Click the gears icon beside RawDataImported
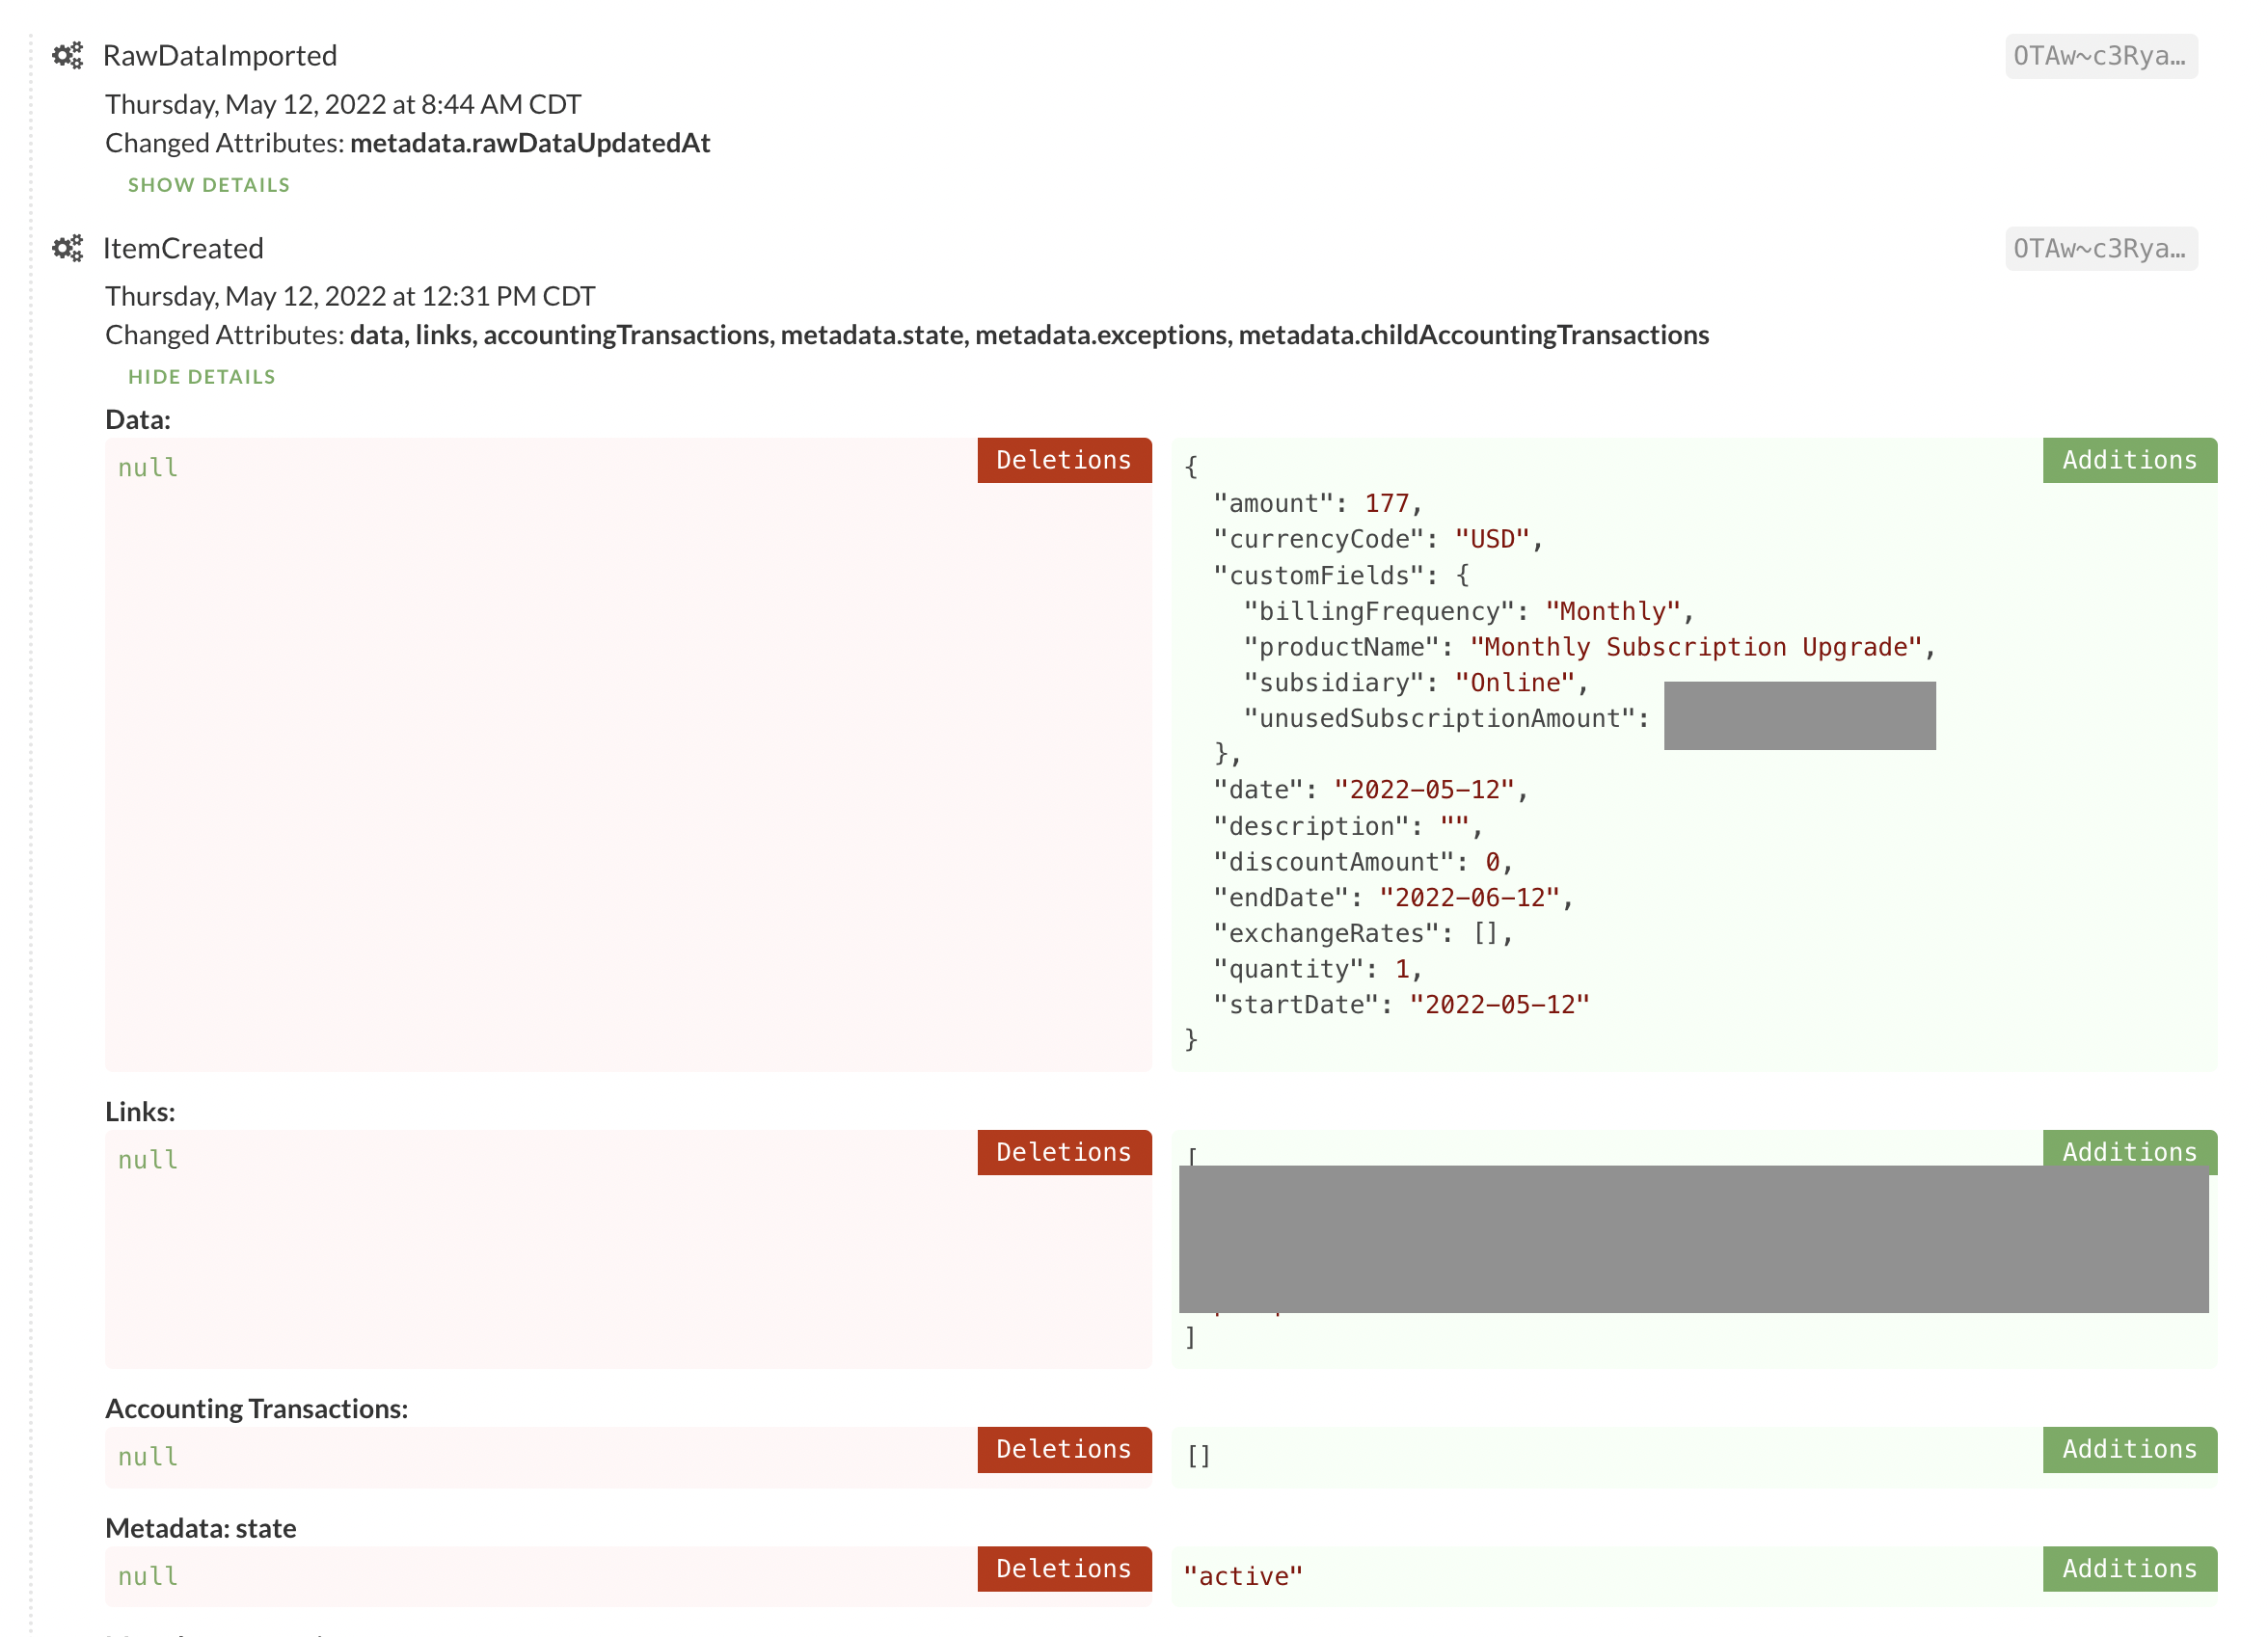 click(67, 55)
